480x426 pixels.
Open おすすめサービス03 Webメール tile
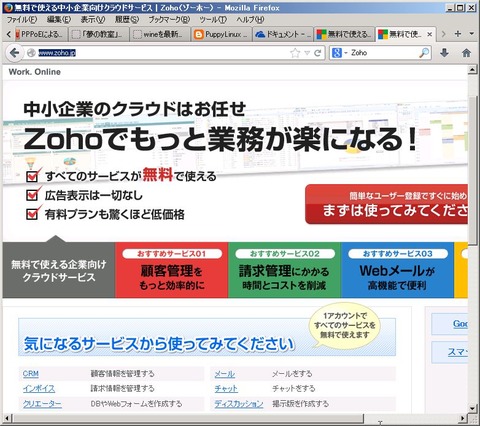click(397, 270)
